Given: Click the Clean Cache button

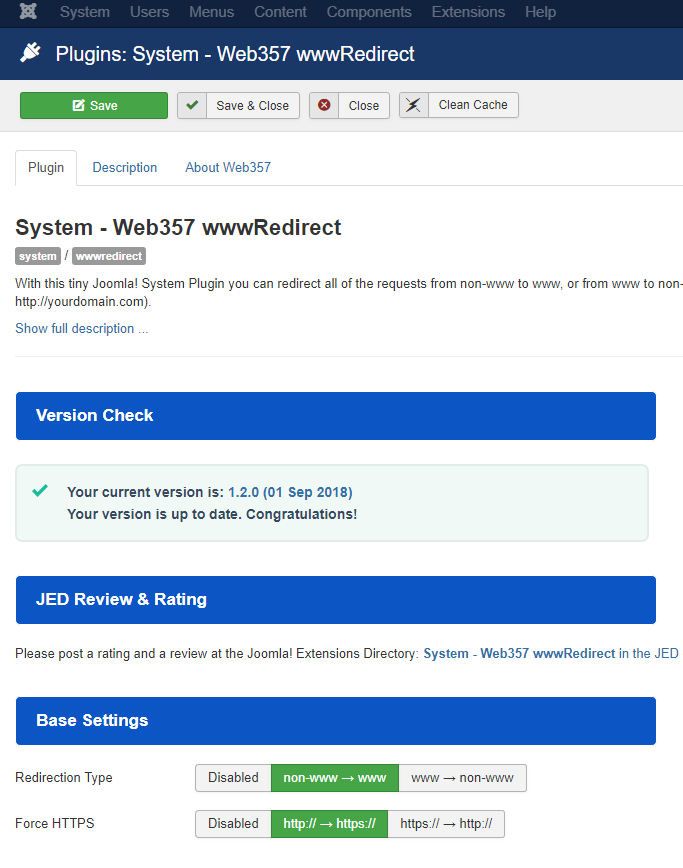Looking at the screenshot, I should click(x=459, y=105).
